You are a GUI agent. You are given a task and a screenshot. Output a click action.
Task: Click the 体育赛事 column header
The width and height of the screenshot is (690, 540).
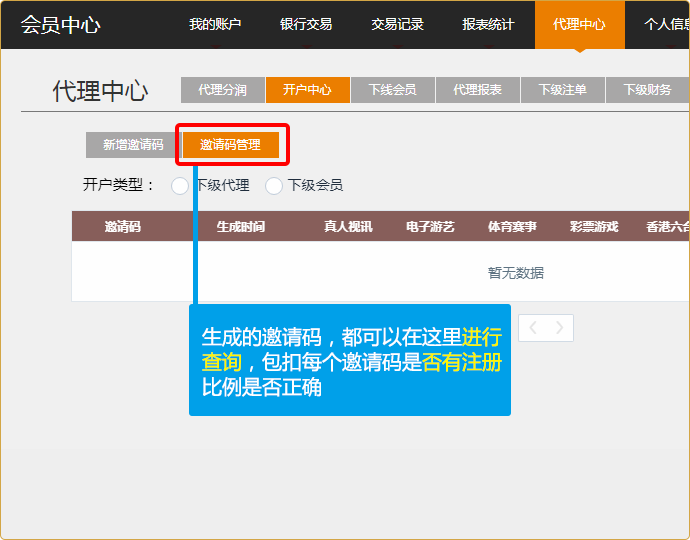pos(512,227)
